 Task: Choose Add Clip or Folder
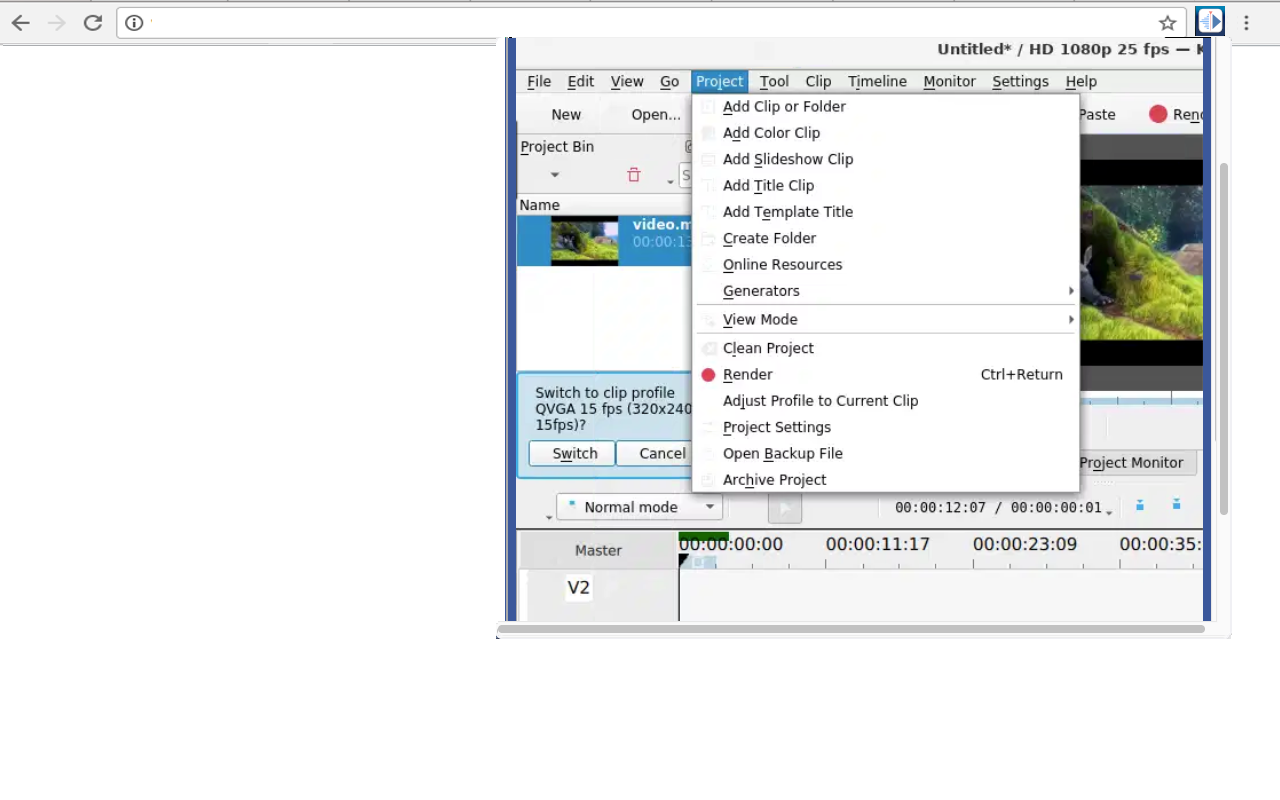(885, 107)
